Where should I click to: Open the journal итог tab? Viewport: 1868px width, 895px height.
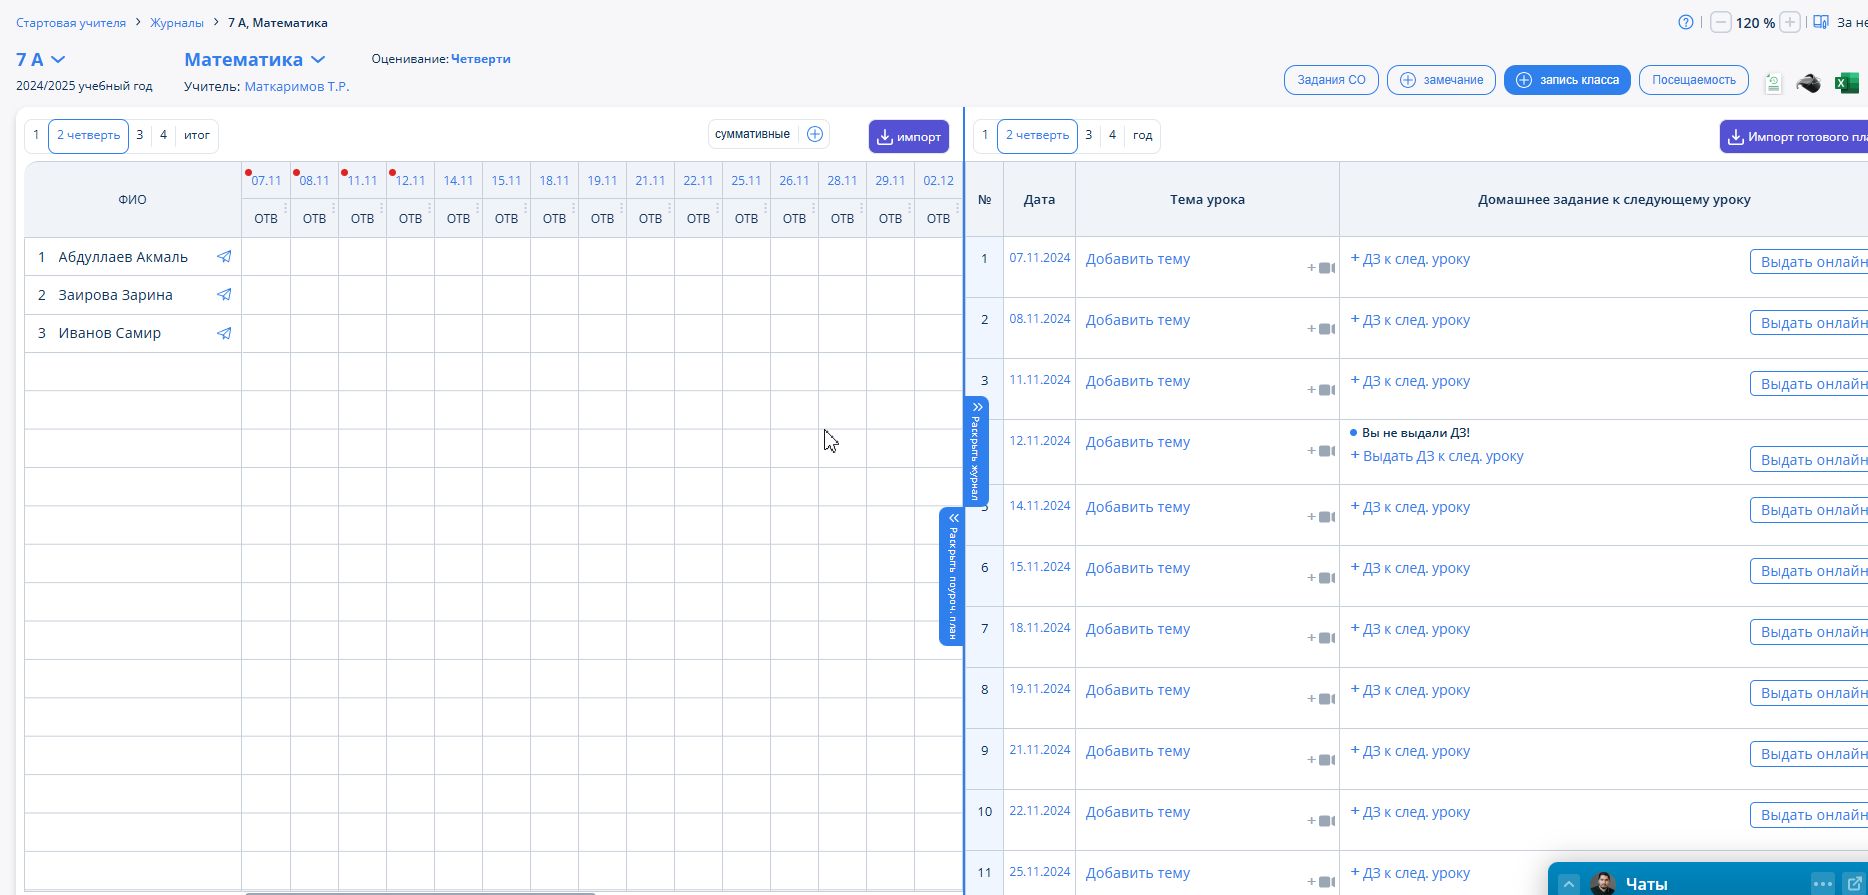click(197, 135)
